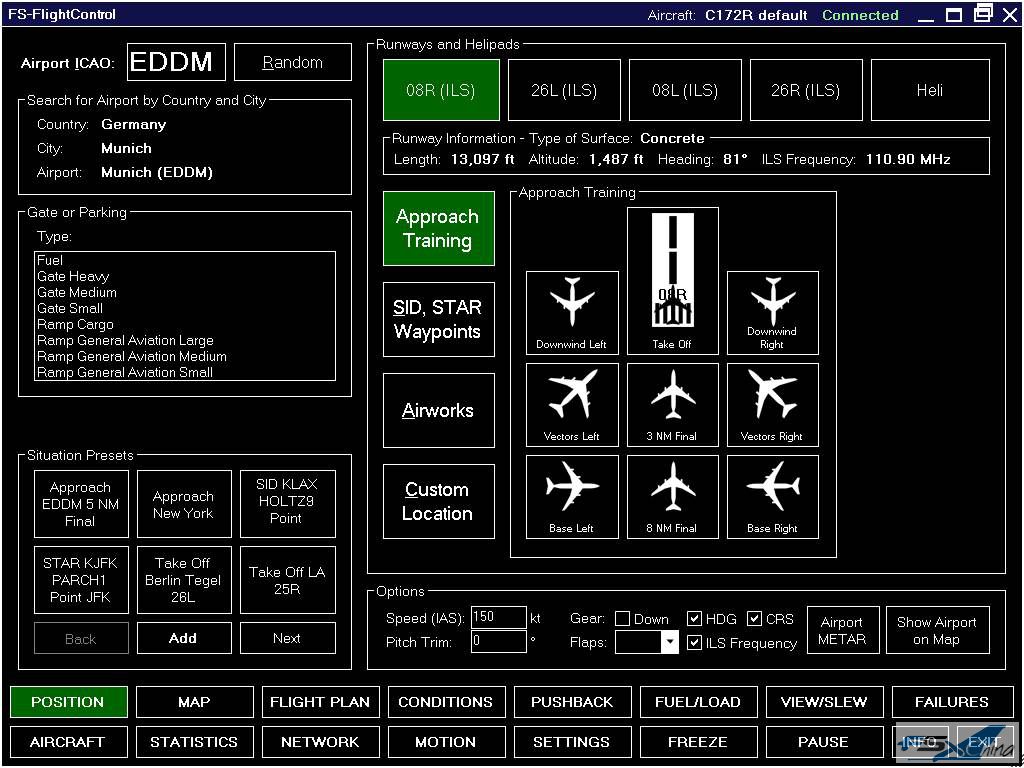Select Gate Heavy parking type
The image size is (1024, 768).
(x=185, y=276)
